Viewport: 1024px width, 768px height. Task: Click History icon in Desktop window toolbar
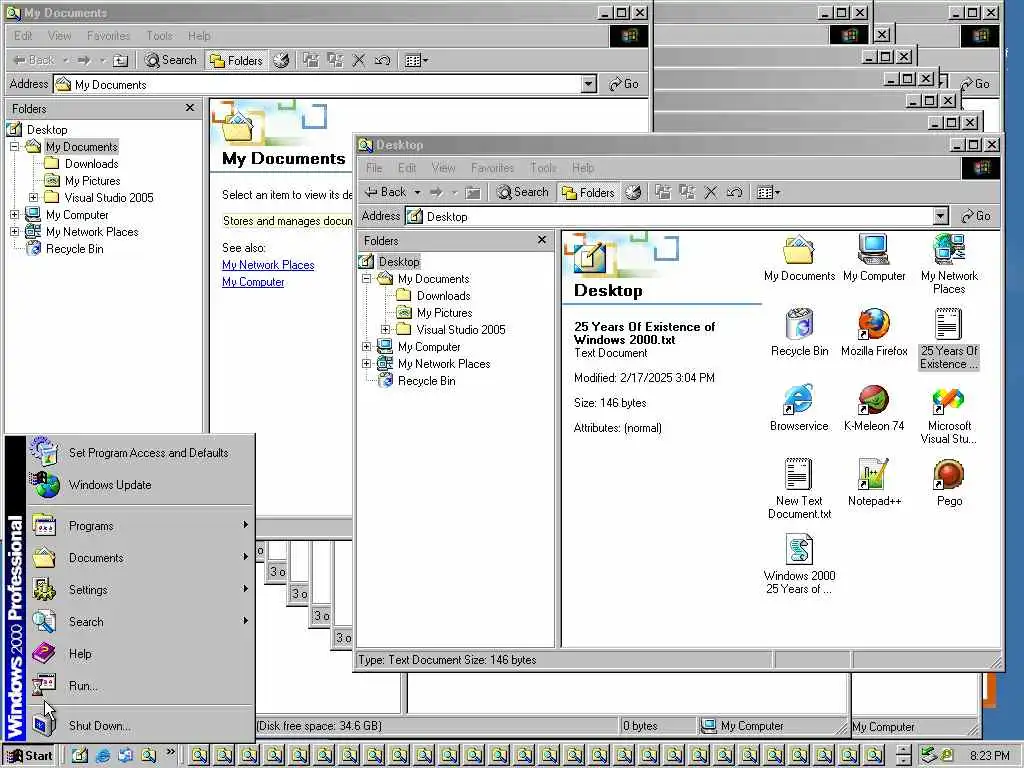[x=633, y=192]
